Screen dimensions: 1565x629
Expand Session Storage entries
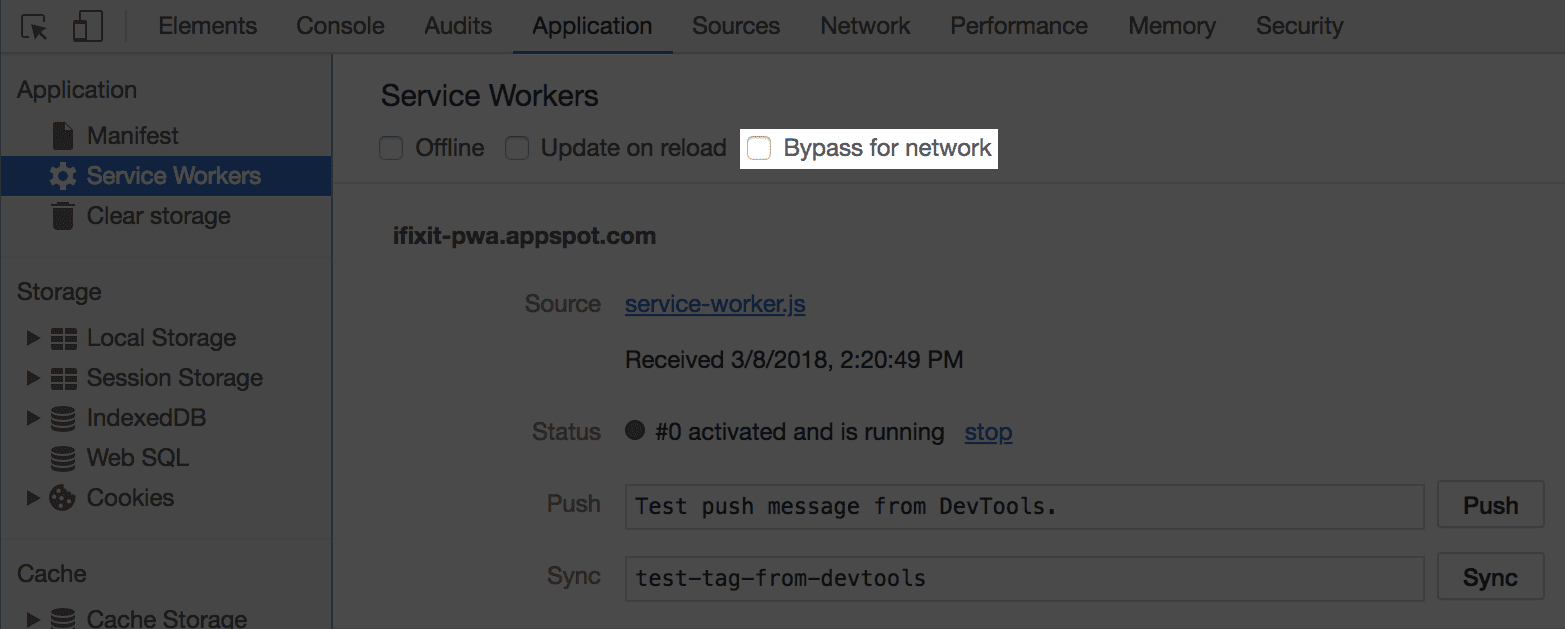(32, 377)
